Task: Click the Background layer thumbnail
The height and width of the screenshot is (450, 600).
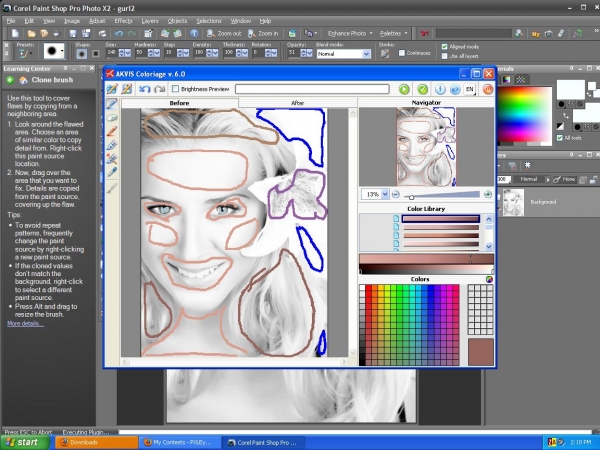Action: pyautogui.click(x=513, y=202)
